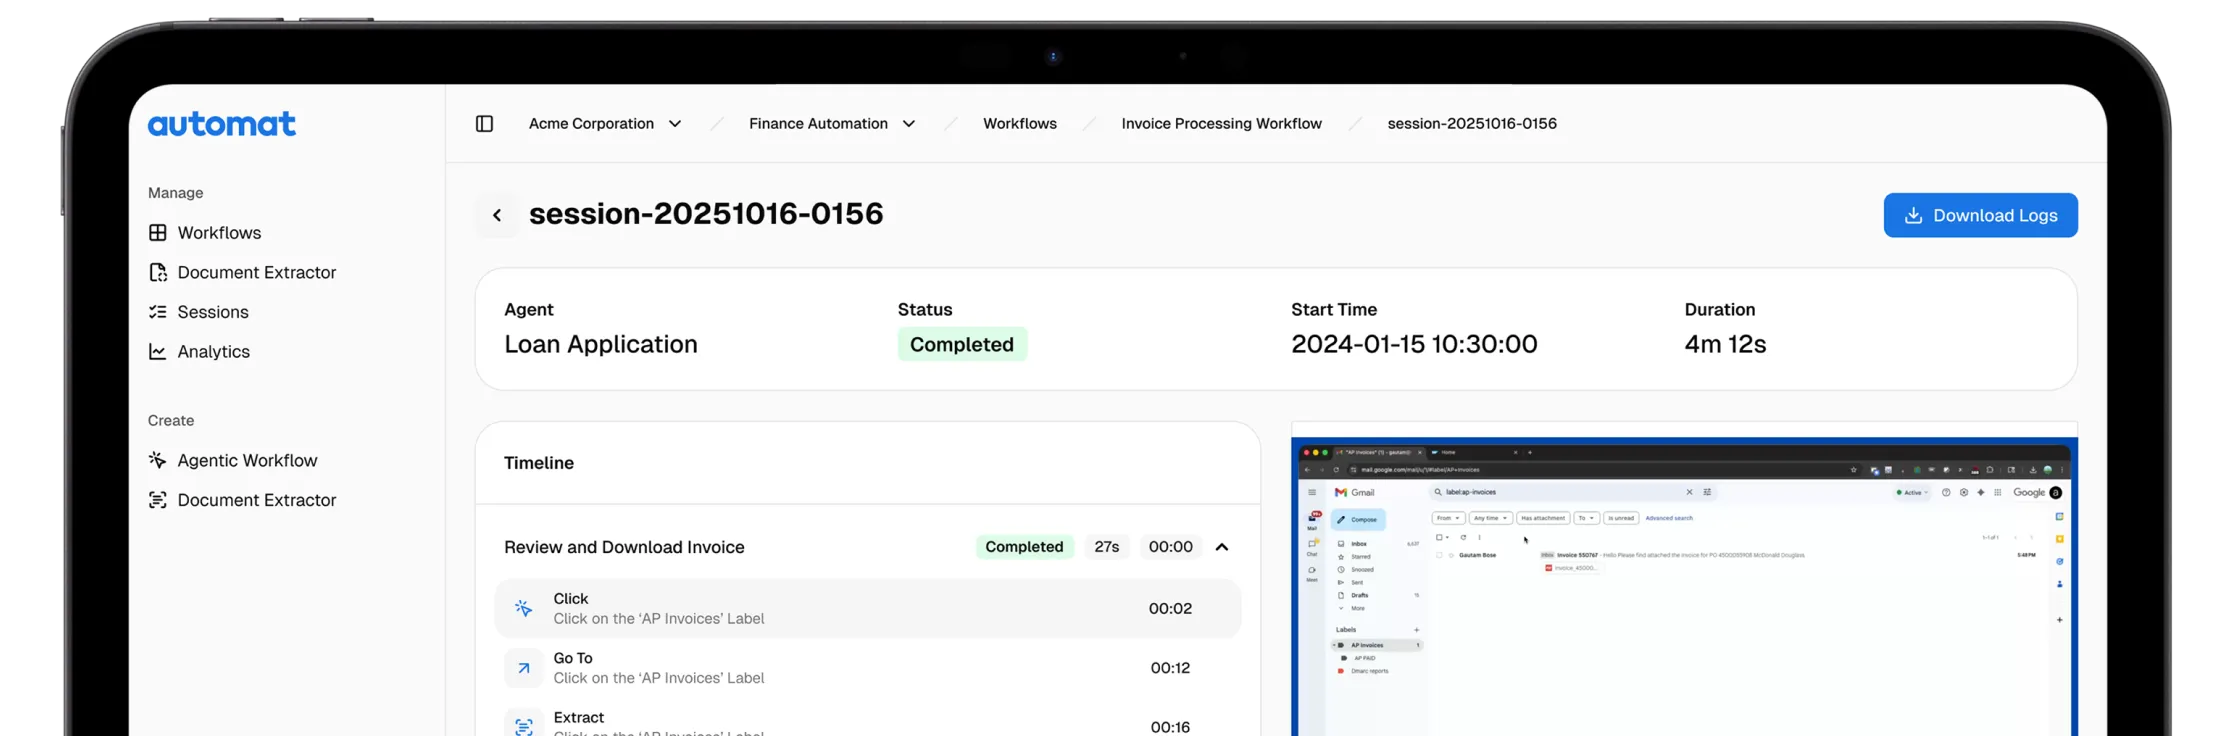This screenshot has width=2236, height=736.
Task: Click Review and Download Invoice title
Action: pos(624,547)
